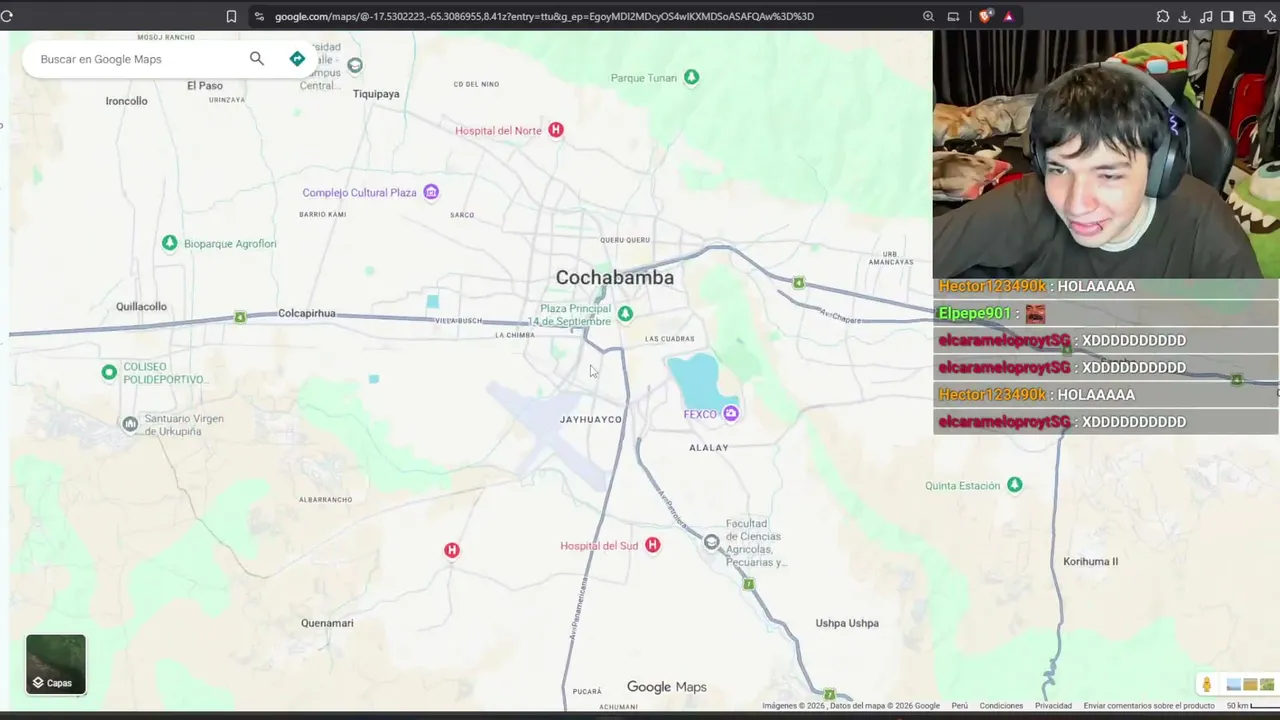Click the Cochabamba city label
This screenshot has height=720, width=1280.
click(615, 277)
